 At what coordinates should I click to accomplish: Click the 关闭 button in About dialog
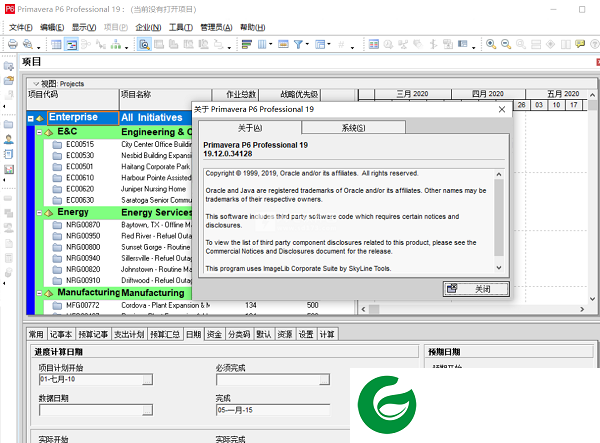(476, 289)
